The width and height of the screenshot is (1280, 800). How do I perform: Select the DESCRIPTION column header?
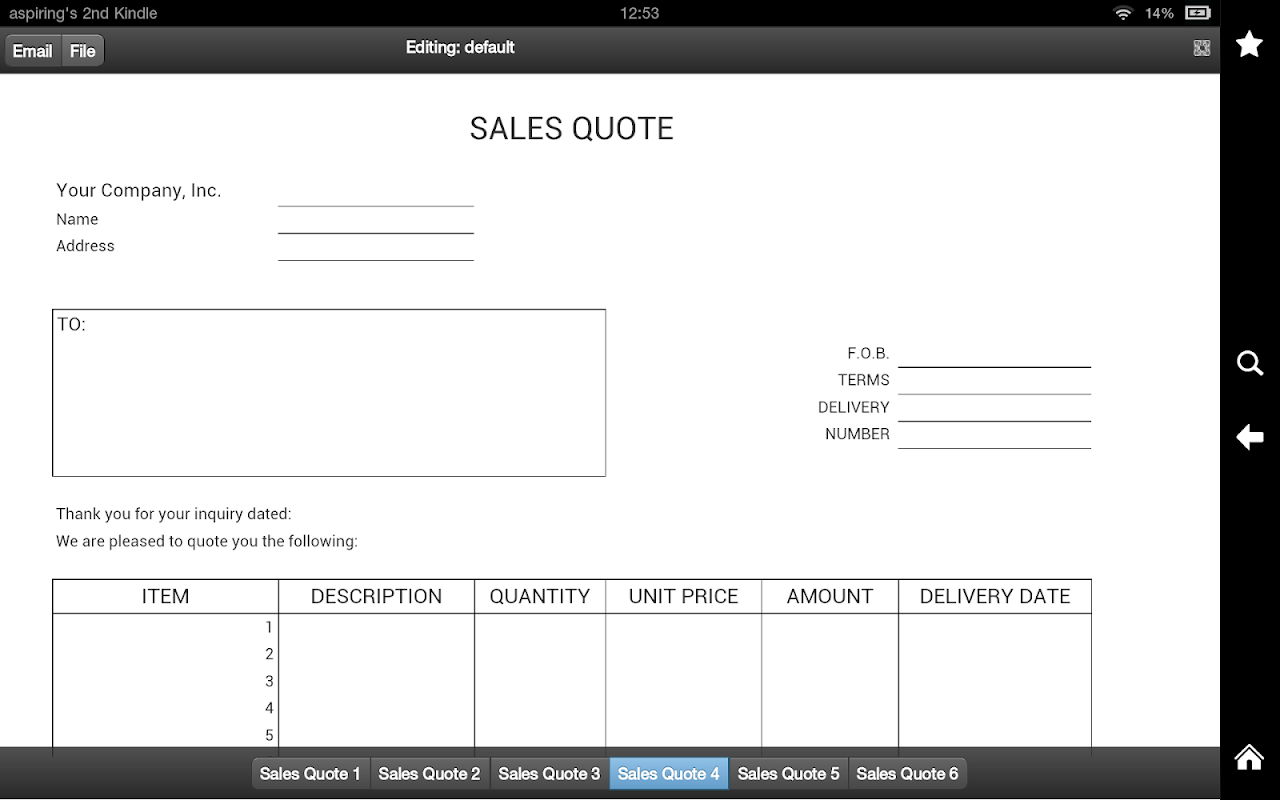[376, 596]
